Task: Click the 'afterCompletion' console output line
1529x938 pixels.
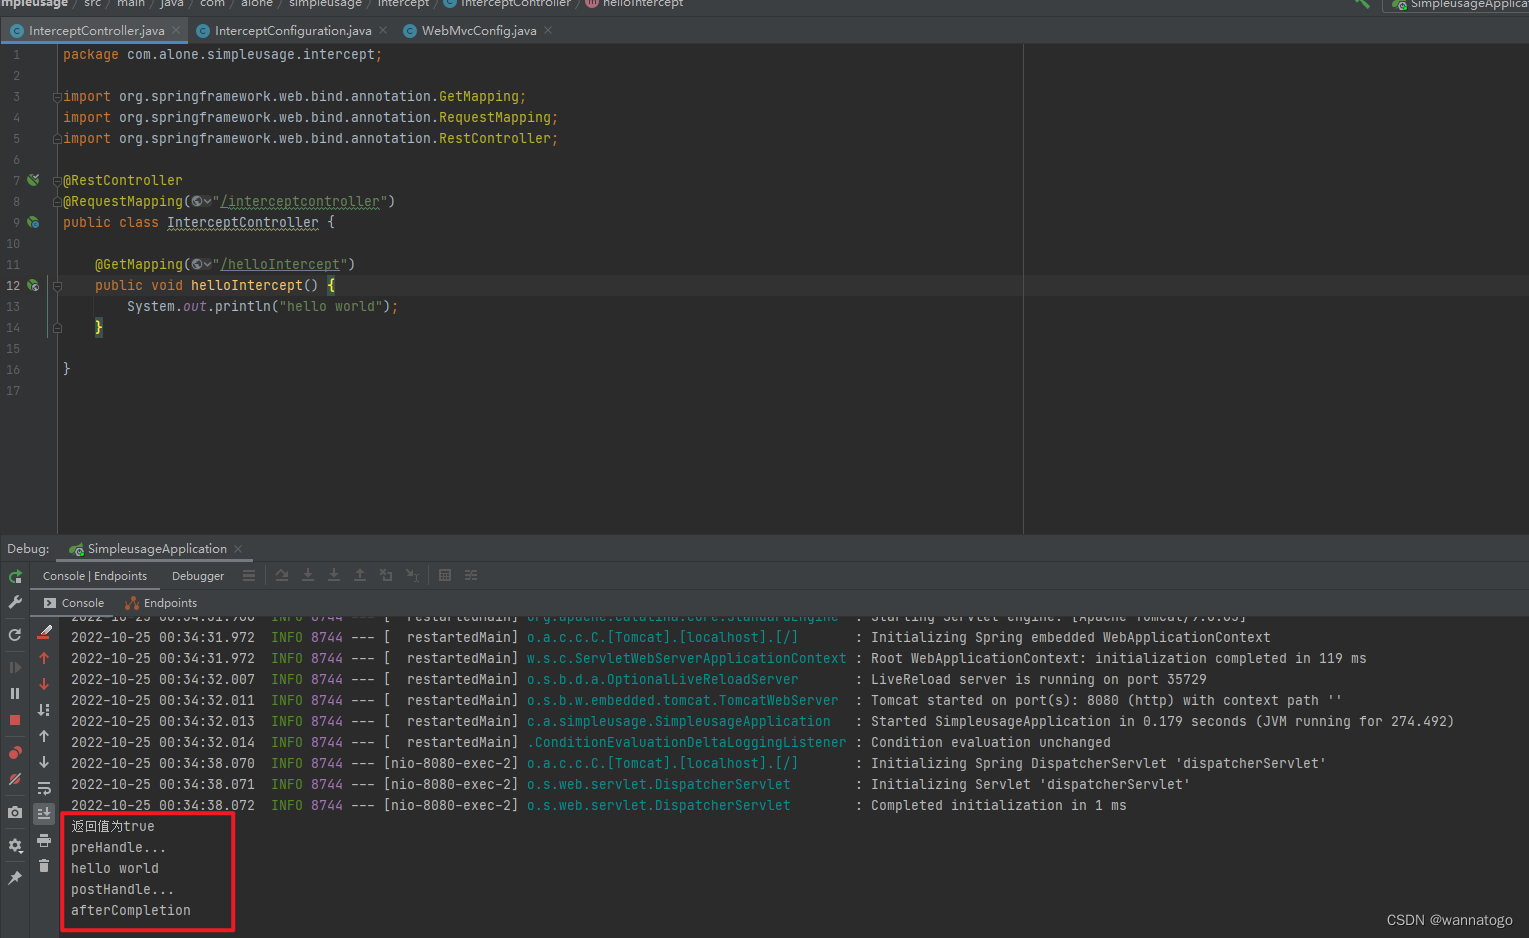Action: (131, 910)
